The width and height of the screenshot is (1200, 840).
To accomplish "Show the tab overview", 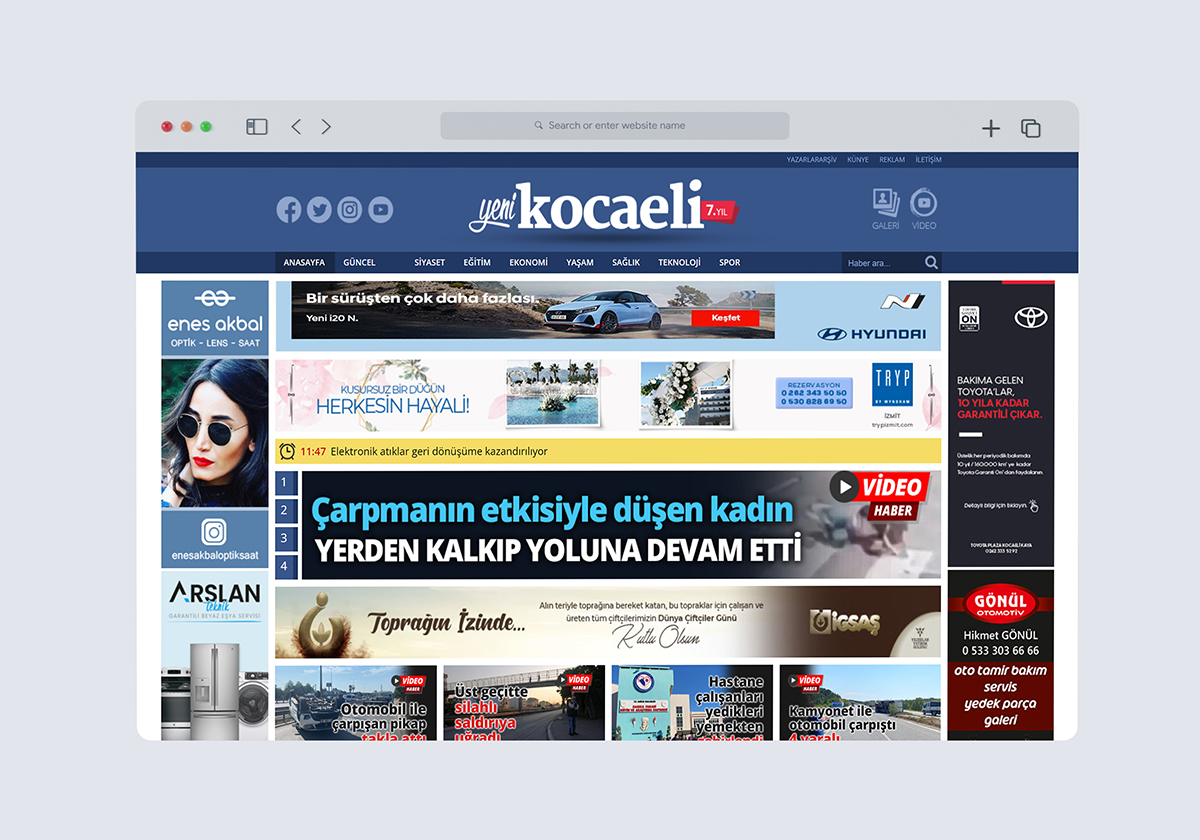I will tap(1030, 128).
